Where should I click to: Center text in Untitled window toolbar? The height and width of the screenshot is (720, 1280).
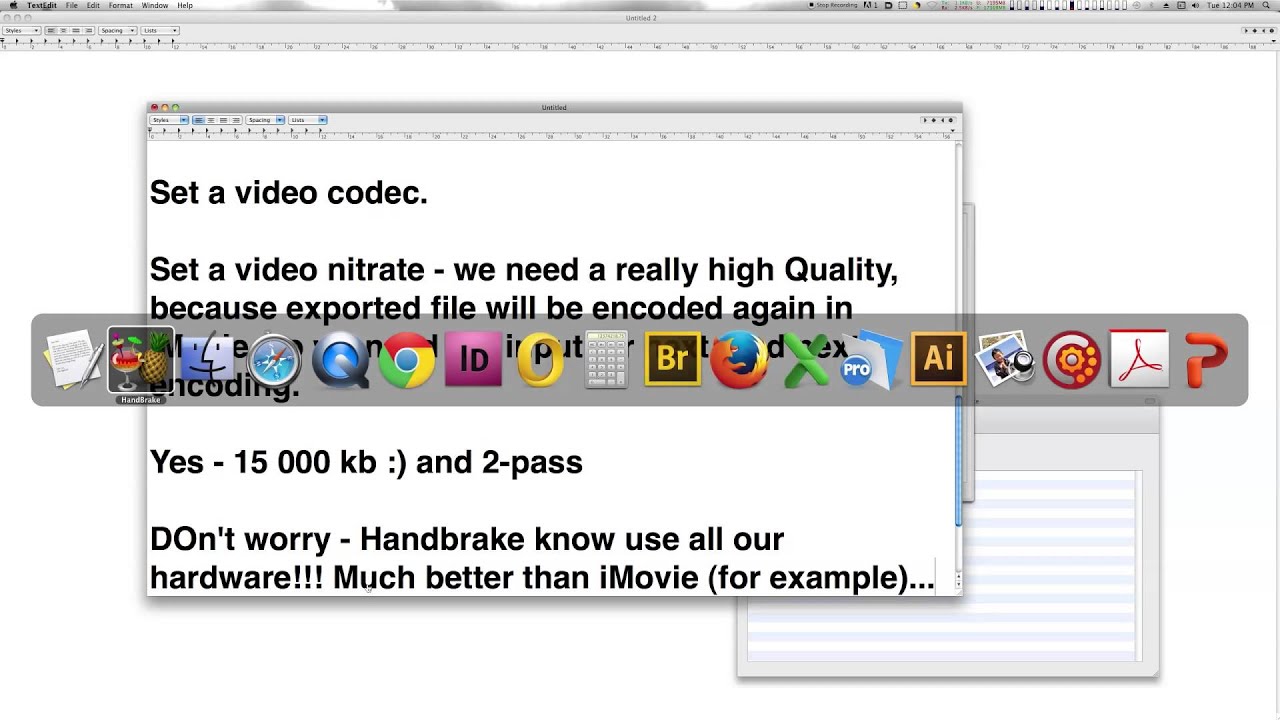210,120
